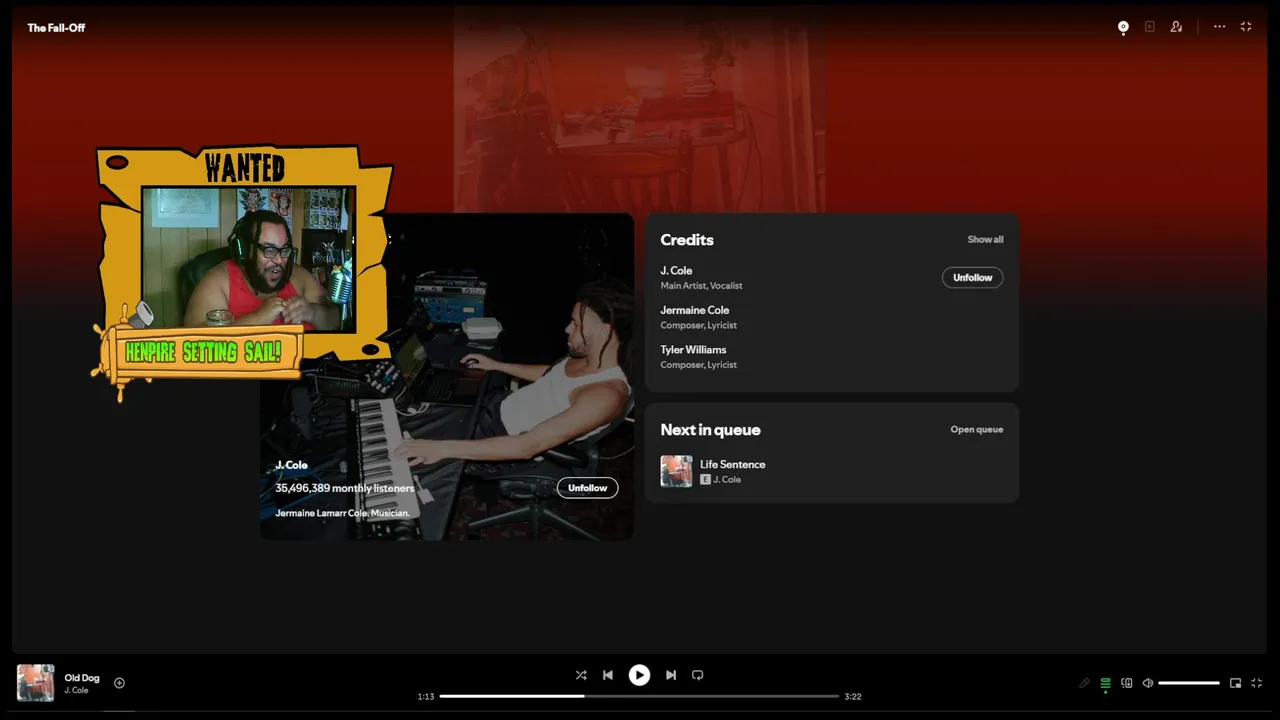
Task: Open the lyrics microphone icon in the player bar
Action: [1084, 683]
